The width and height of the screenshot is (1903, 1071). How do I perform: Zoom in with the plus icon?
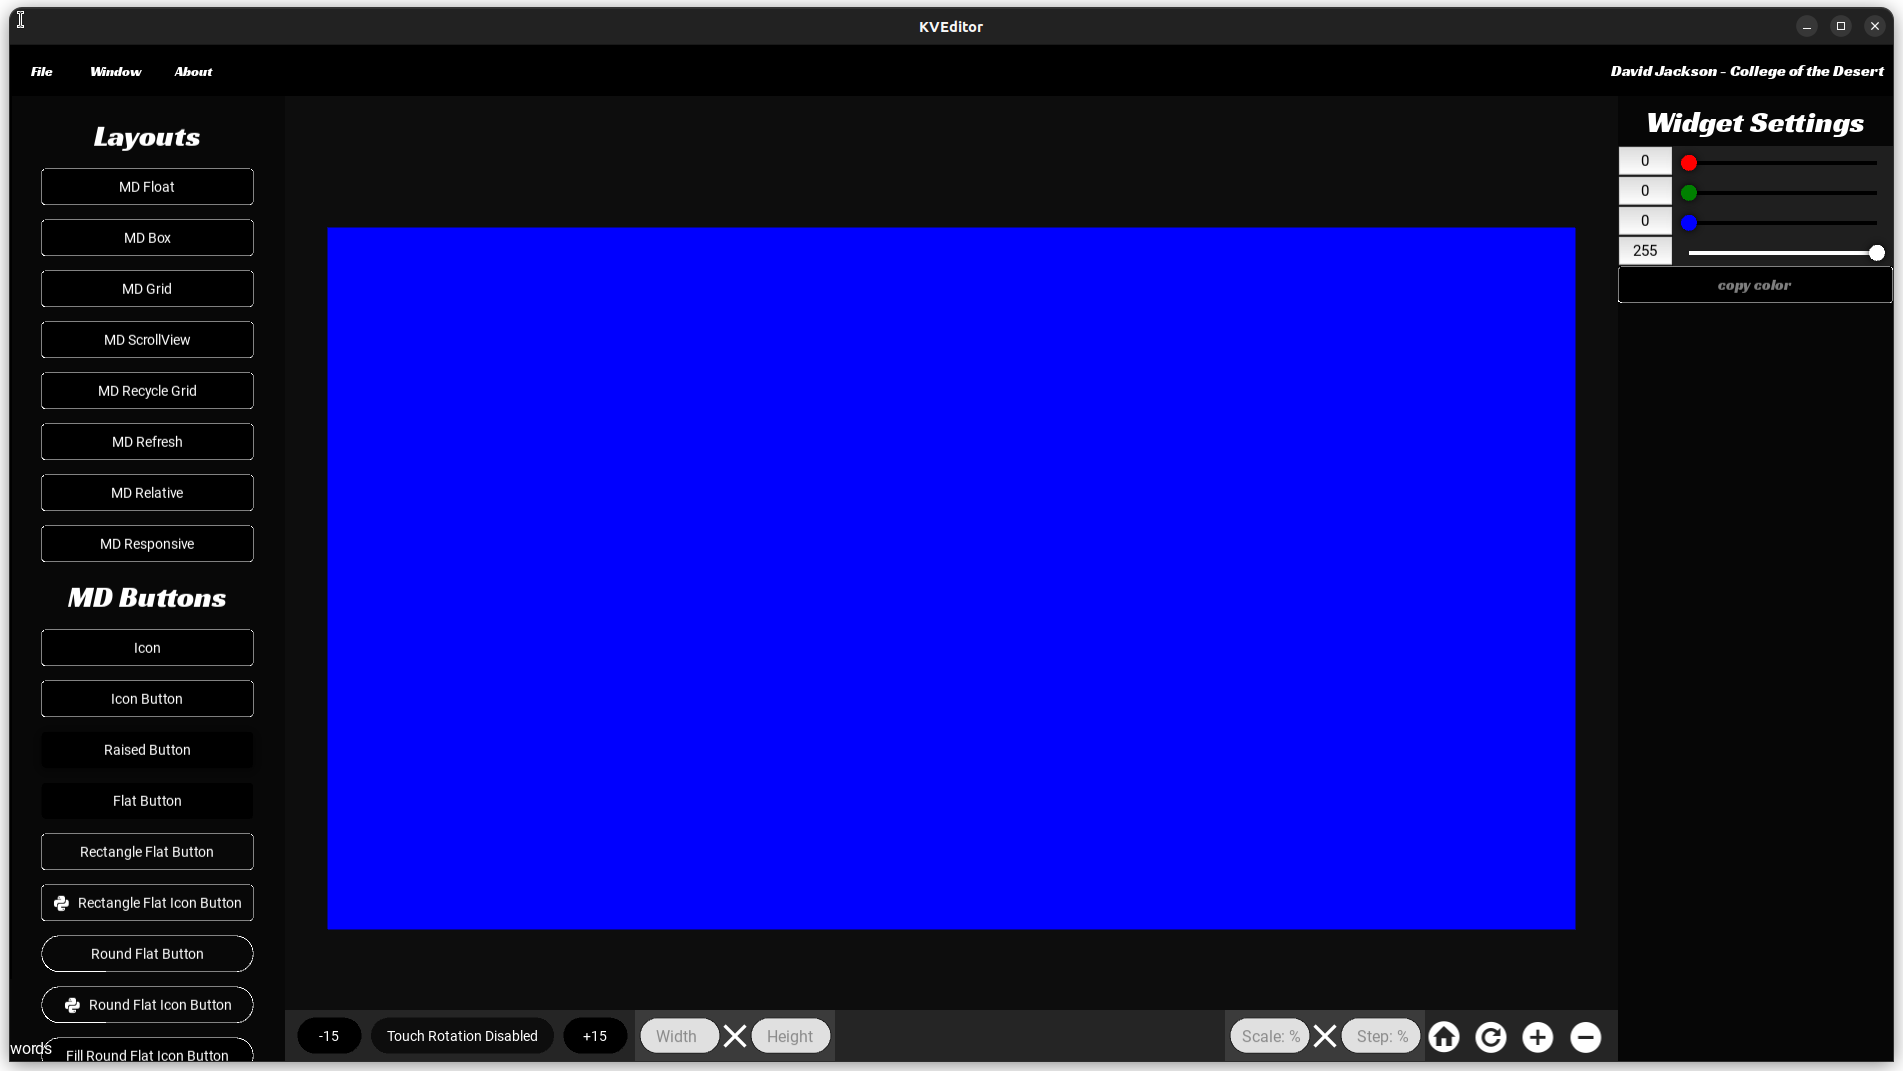click(1538, 1036)
